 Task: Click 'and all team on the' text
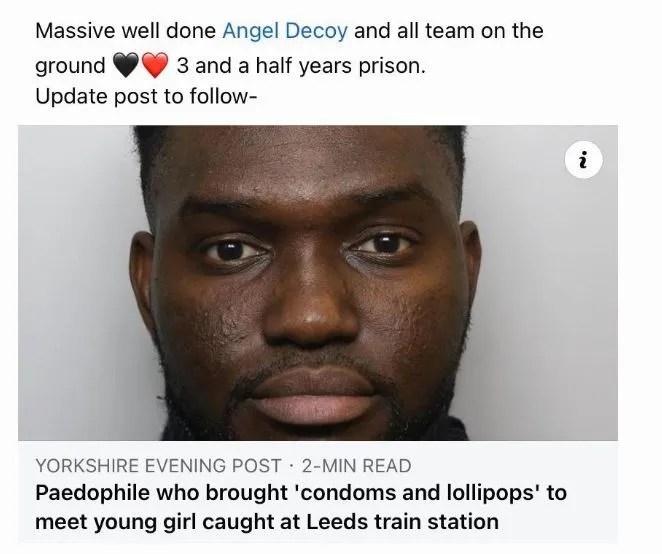point(448,31)
